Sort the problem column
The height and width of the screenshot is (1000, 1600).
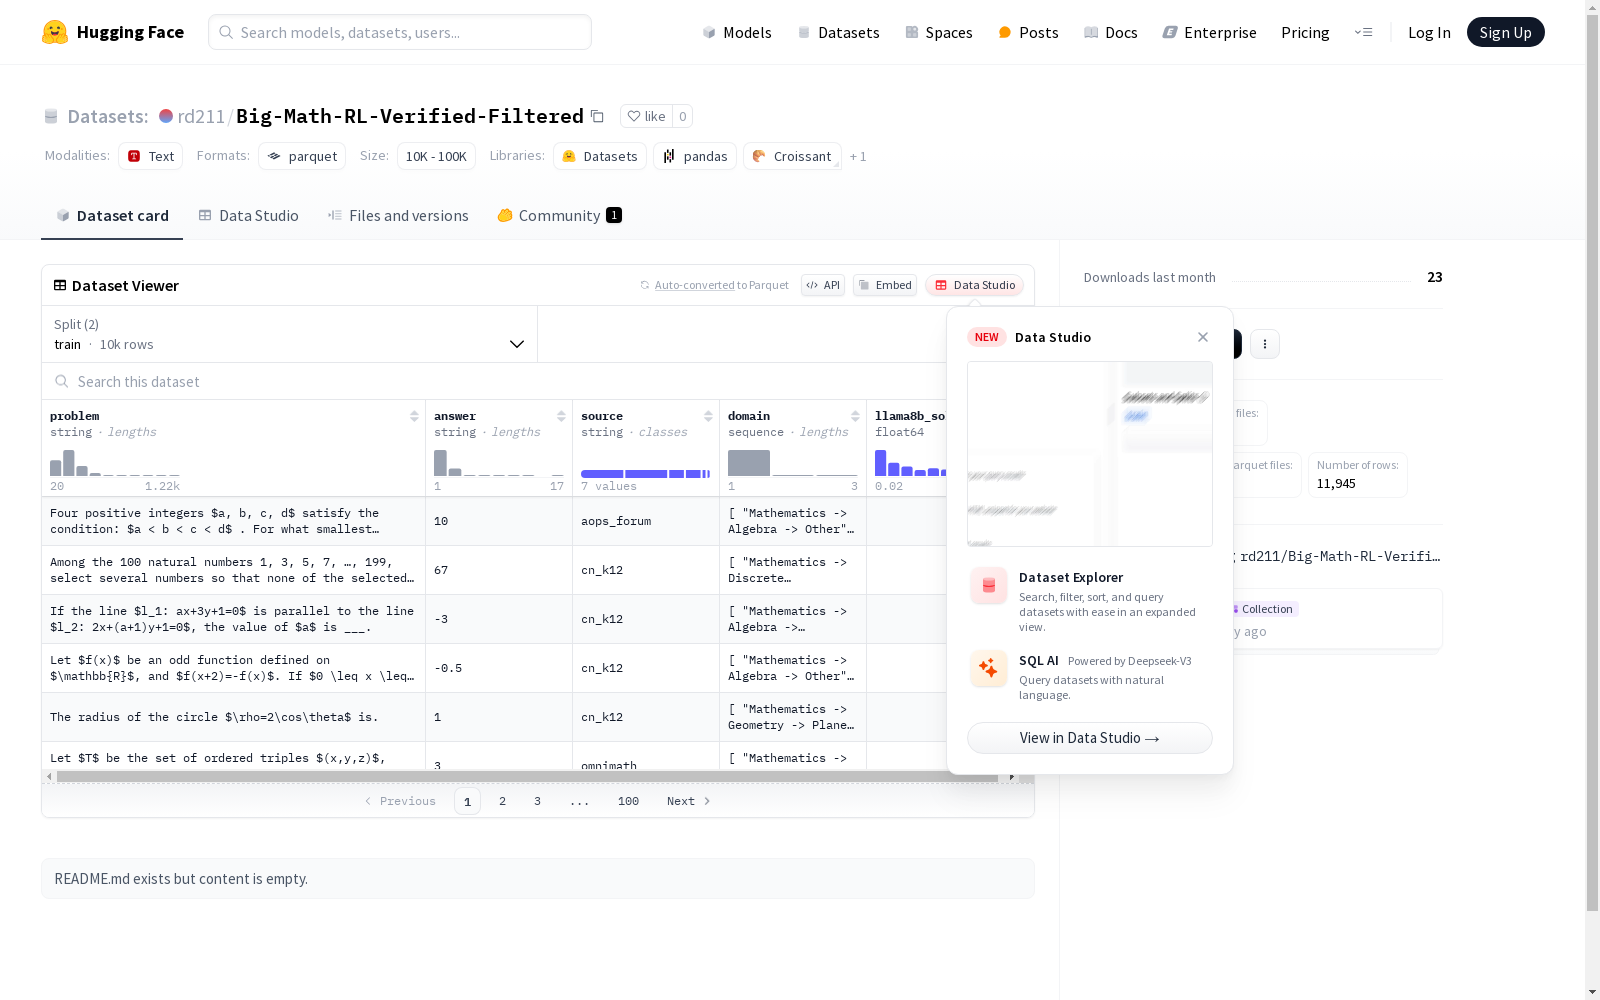point(414,416)
